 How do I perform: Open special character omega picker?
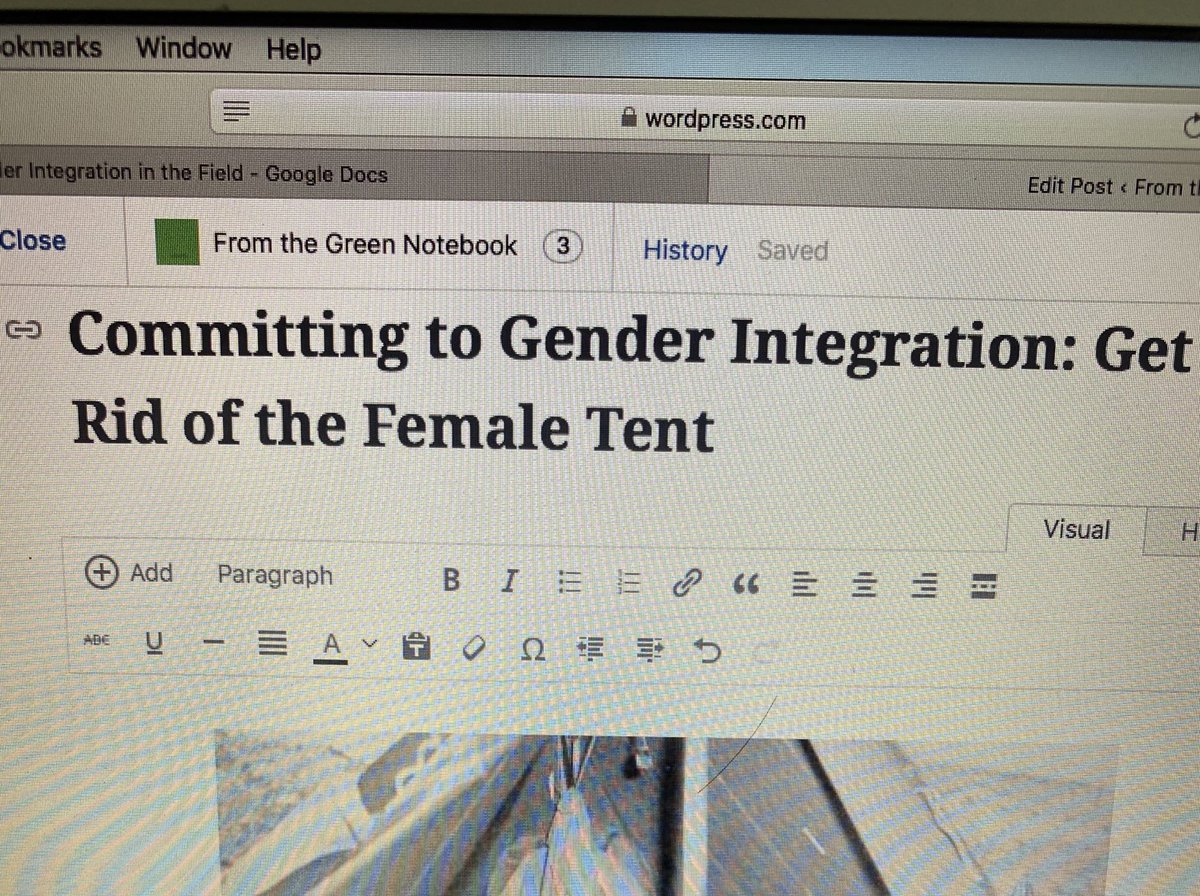coord(533,652)
